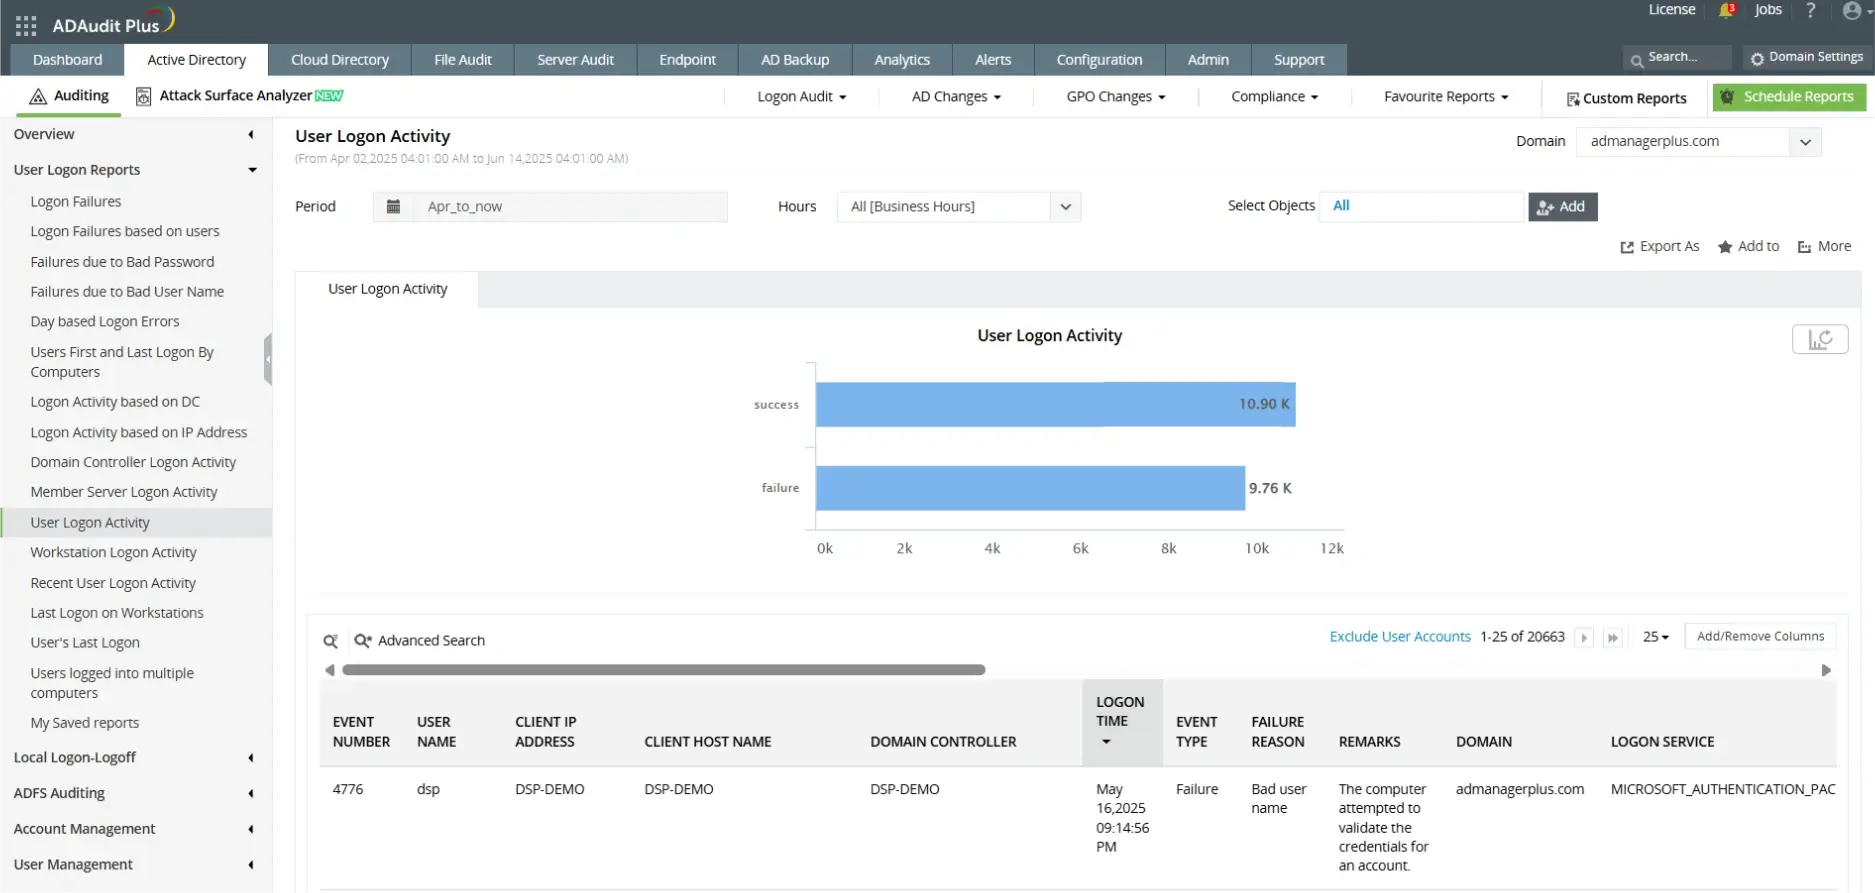Expand the Overview section
Screen dimensions: 1875x893
click(251, 134)
